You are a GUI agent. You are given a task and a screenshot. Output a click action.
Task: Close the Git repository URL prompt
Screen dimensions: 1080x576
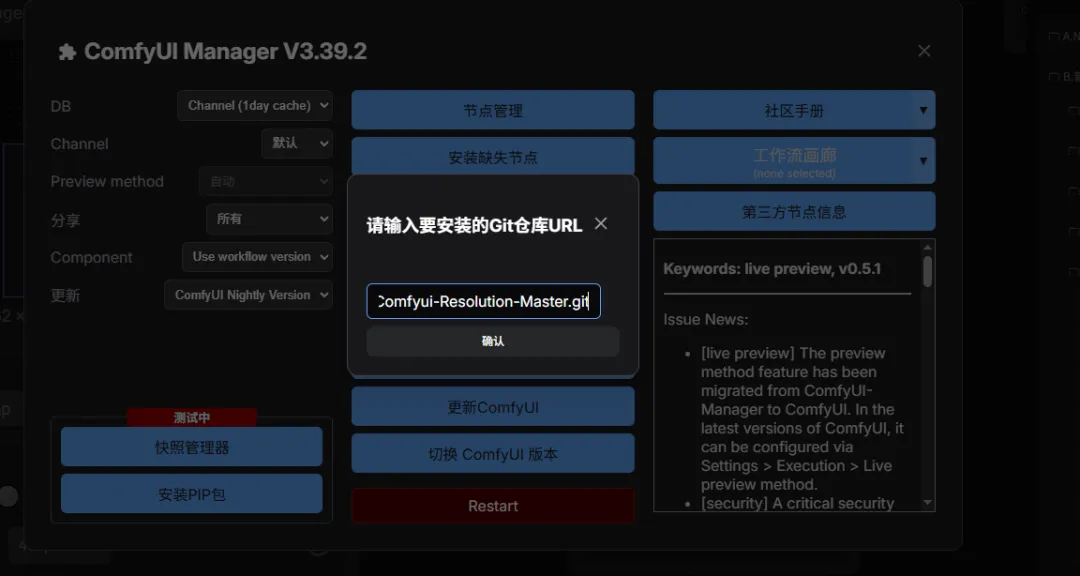point(601,223)
